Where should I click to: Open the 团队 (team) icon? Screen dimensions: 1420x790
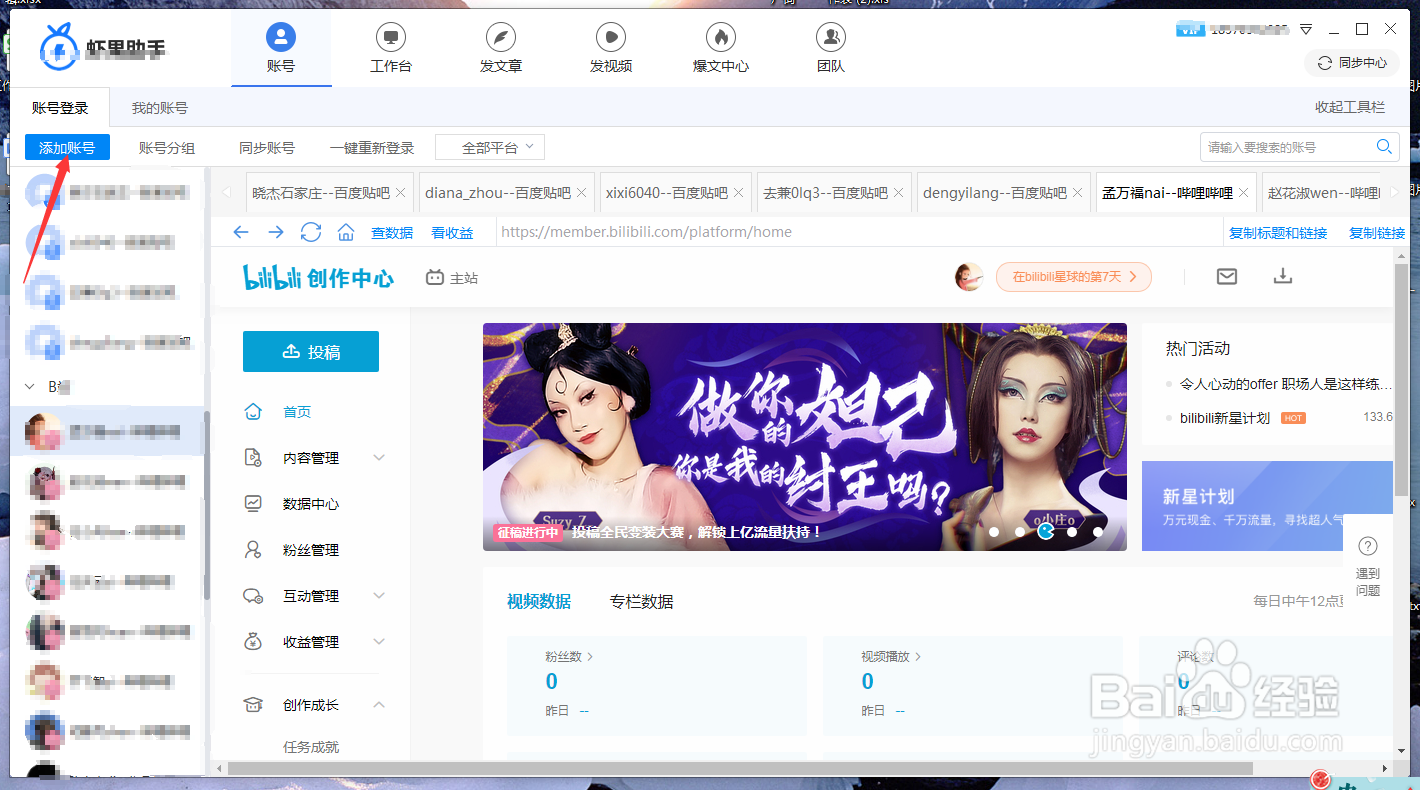[830, 48]
